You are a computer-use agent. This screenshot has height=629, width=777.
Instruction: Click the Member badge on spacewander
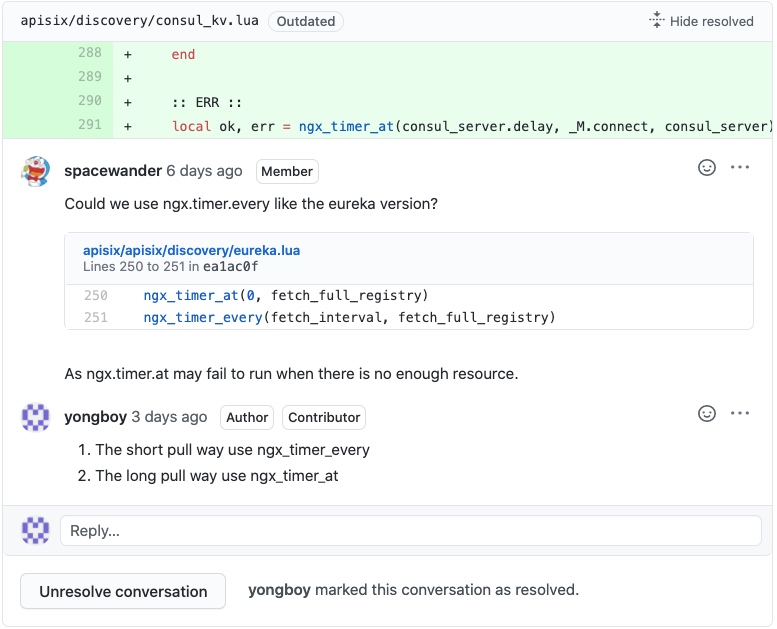[x=287, y=172]
